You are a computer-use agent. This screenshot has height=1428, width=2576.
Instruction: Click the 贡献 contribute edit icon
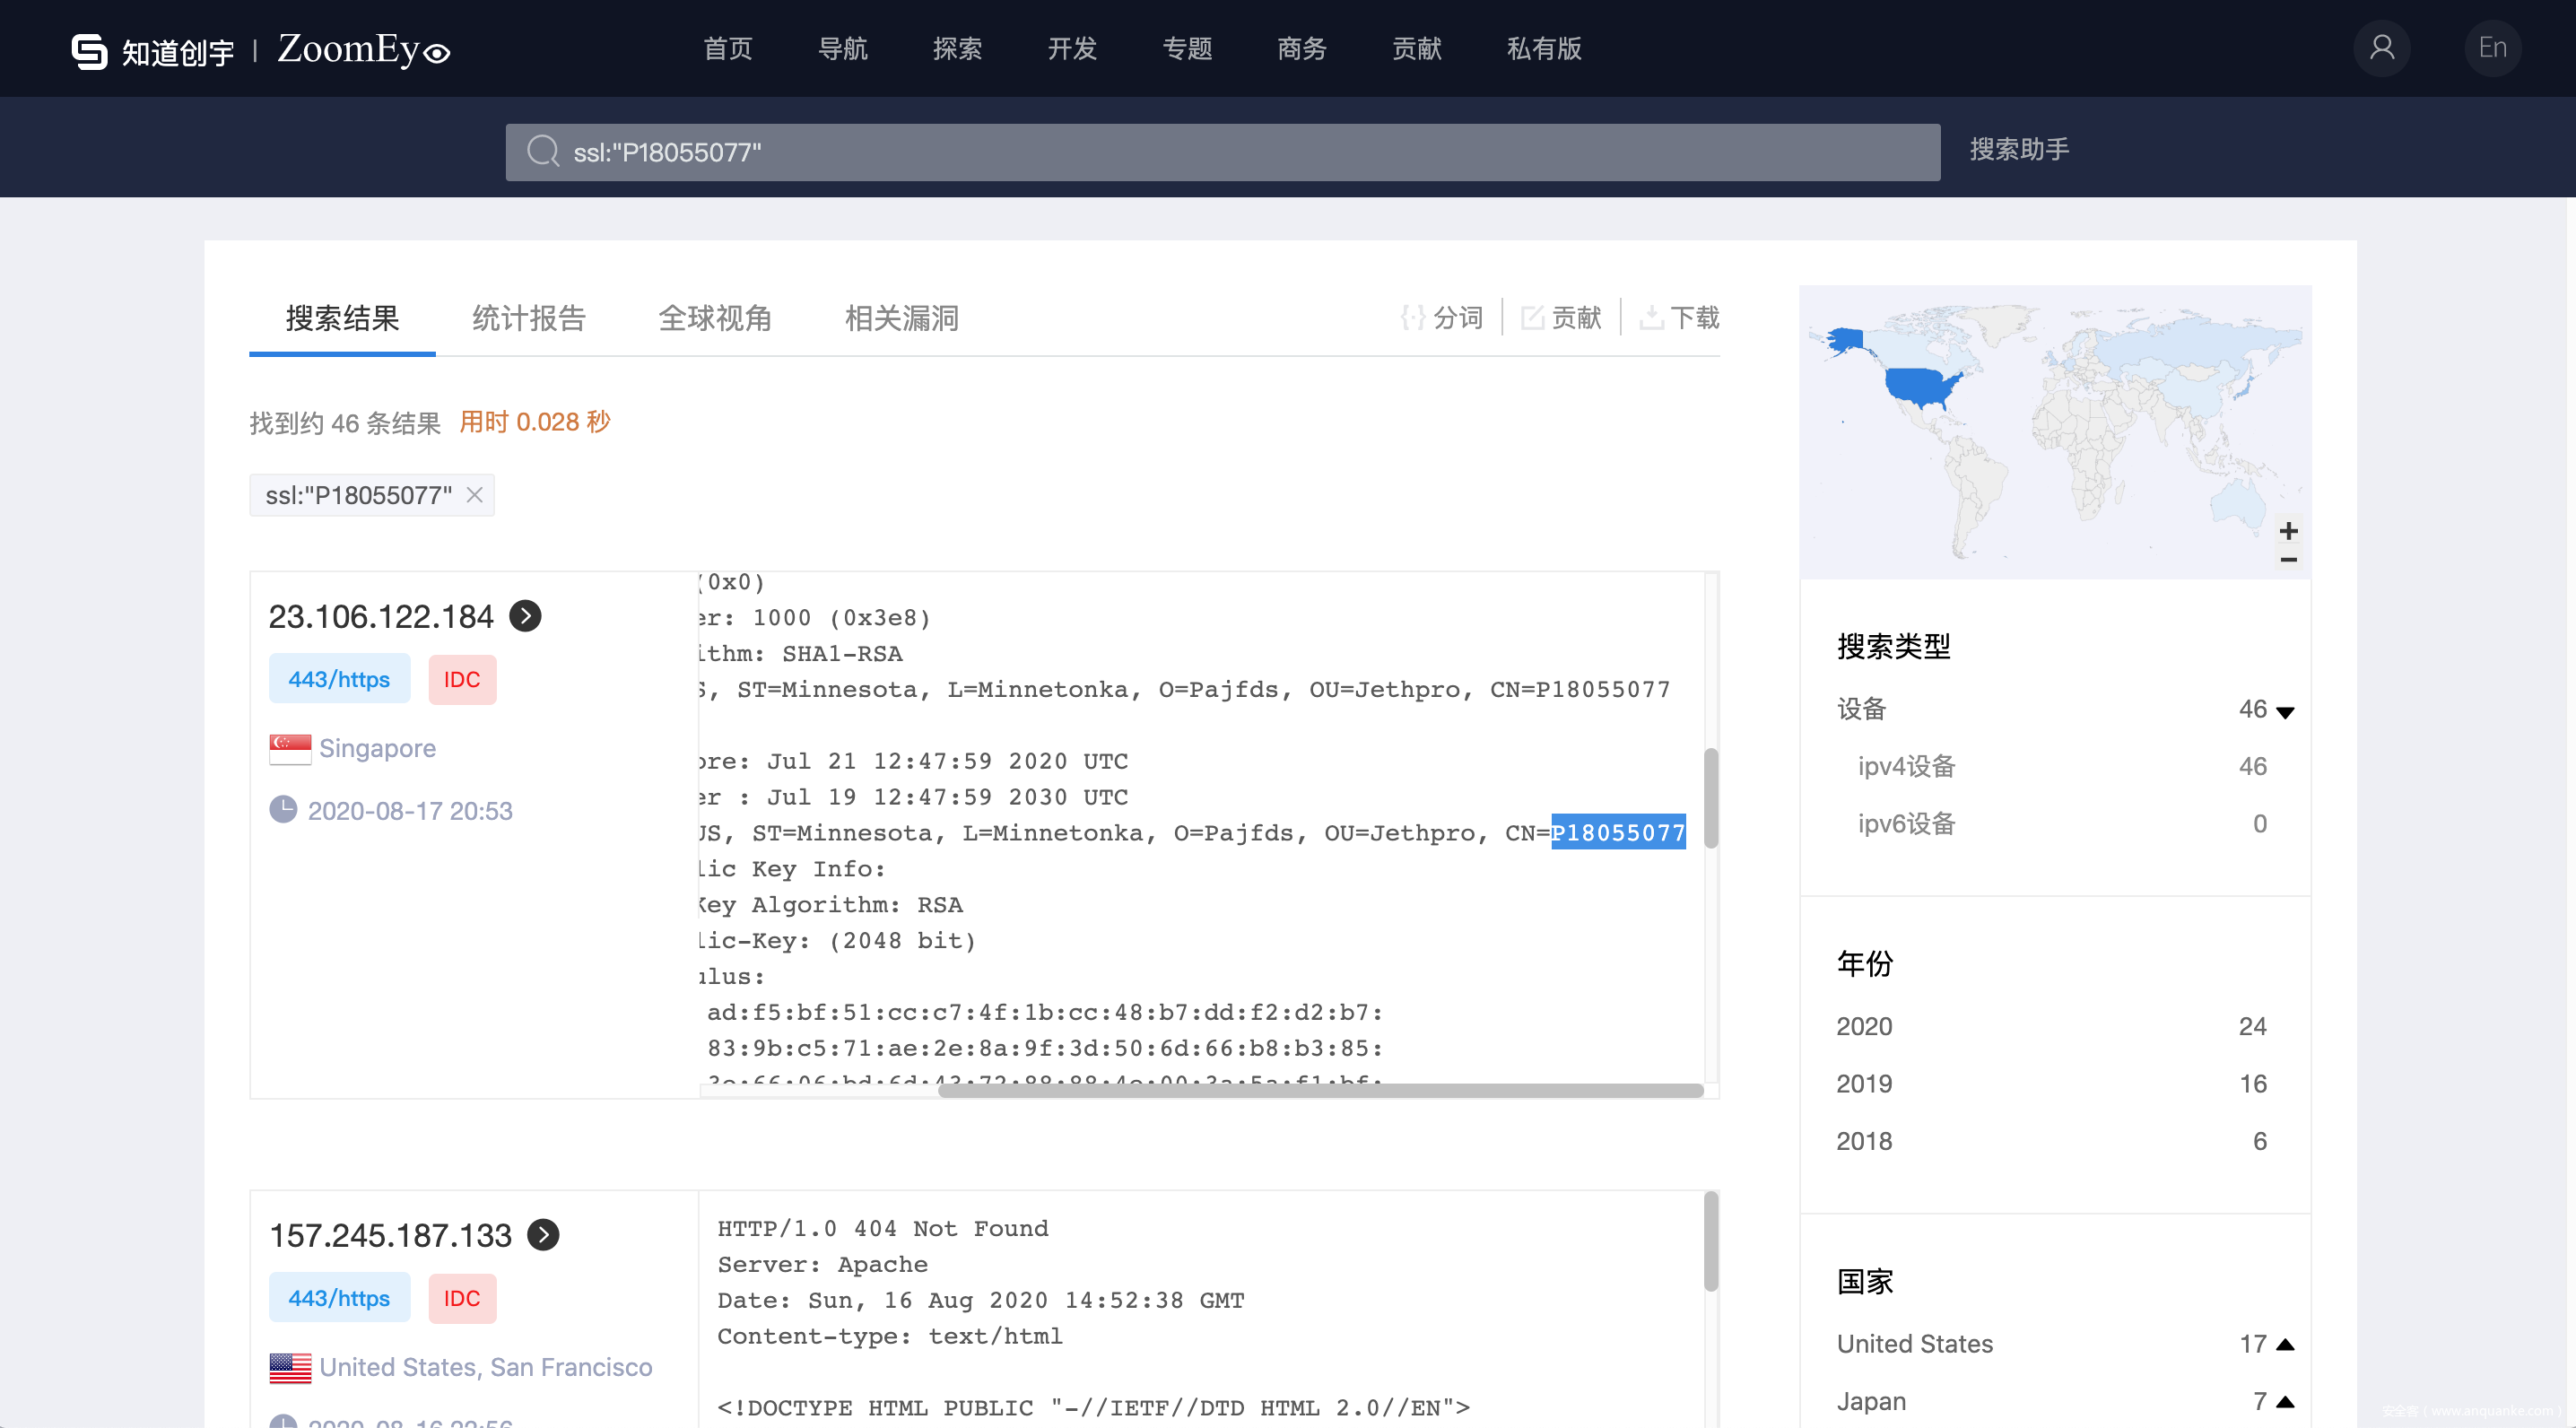(x=1532, y=318)
